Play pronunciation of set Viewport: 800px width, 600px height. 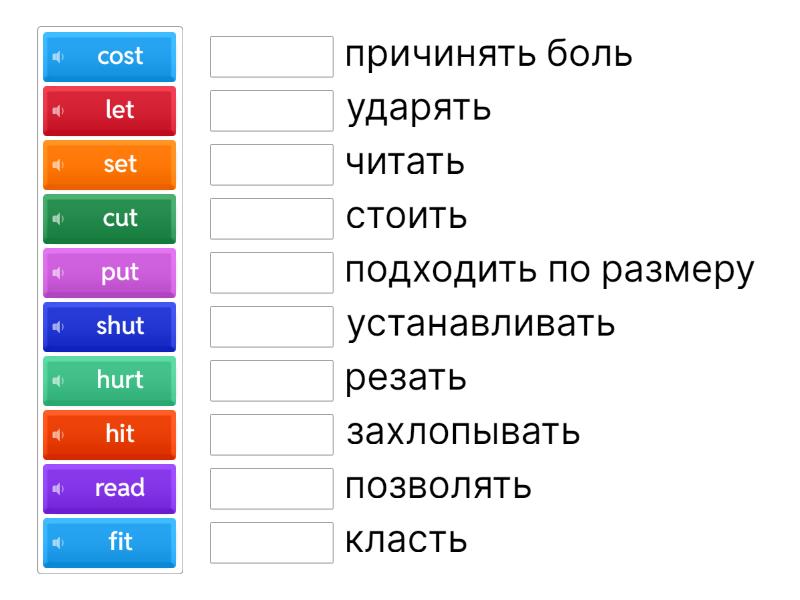pyautogui.click(x=58, y=165)
